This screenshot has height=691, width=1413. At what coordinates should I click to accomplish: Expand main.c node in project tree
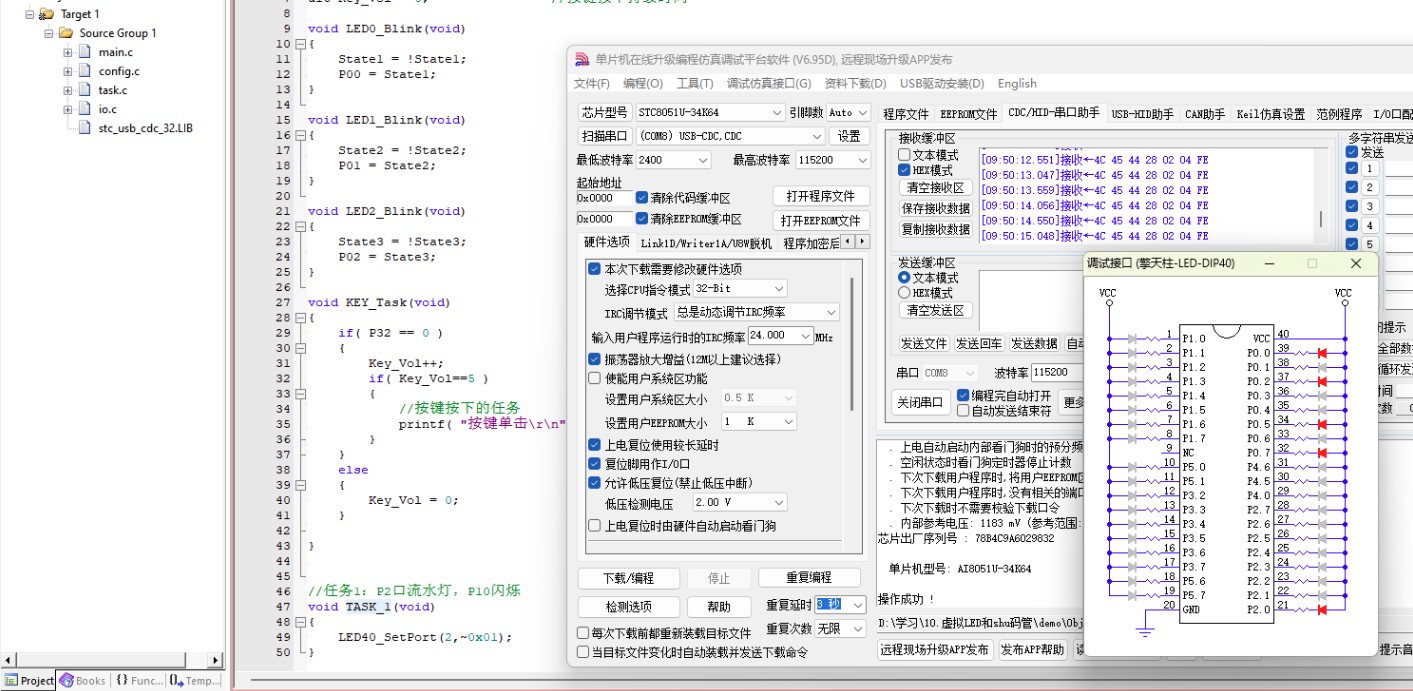[67, 52]
